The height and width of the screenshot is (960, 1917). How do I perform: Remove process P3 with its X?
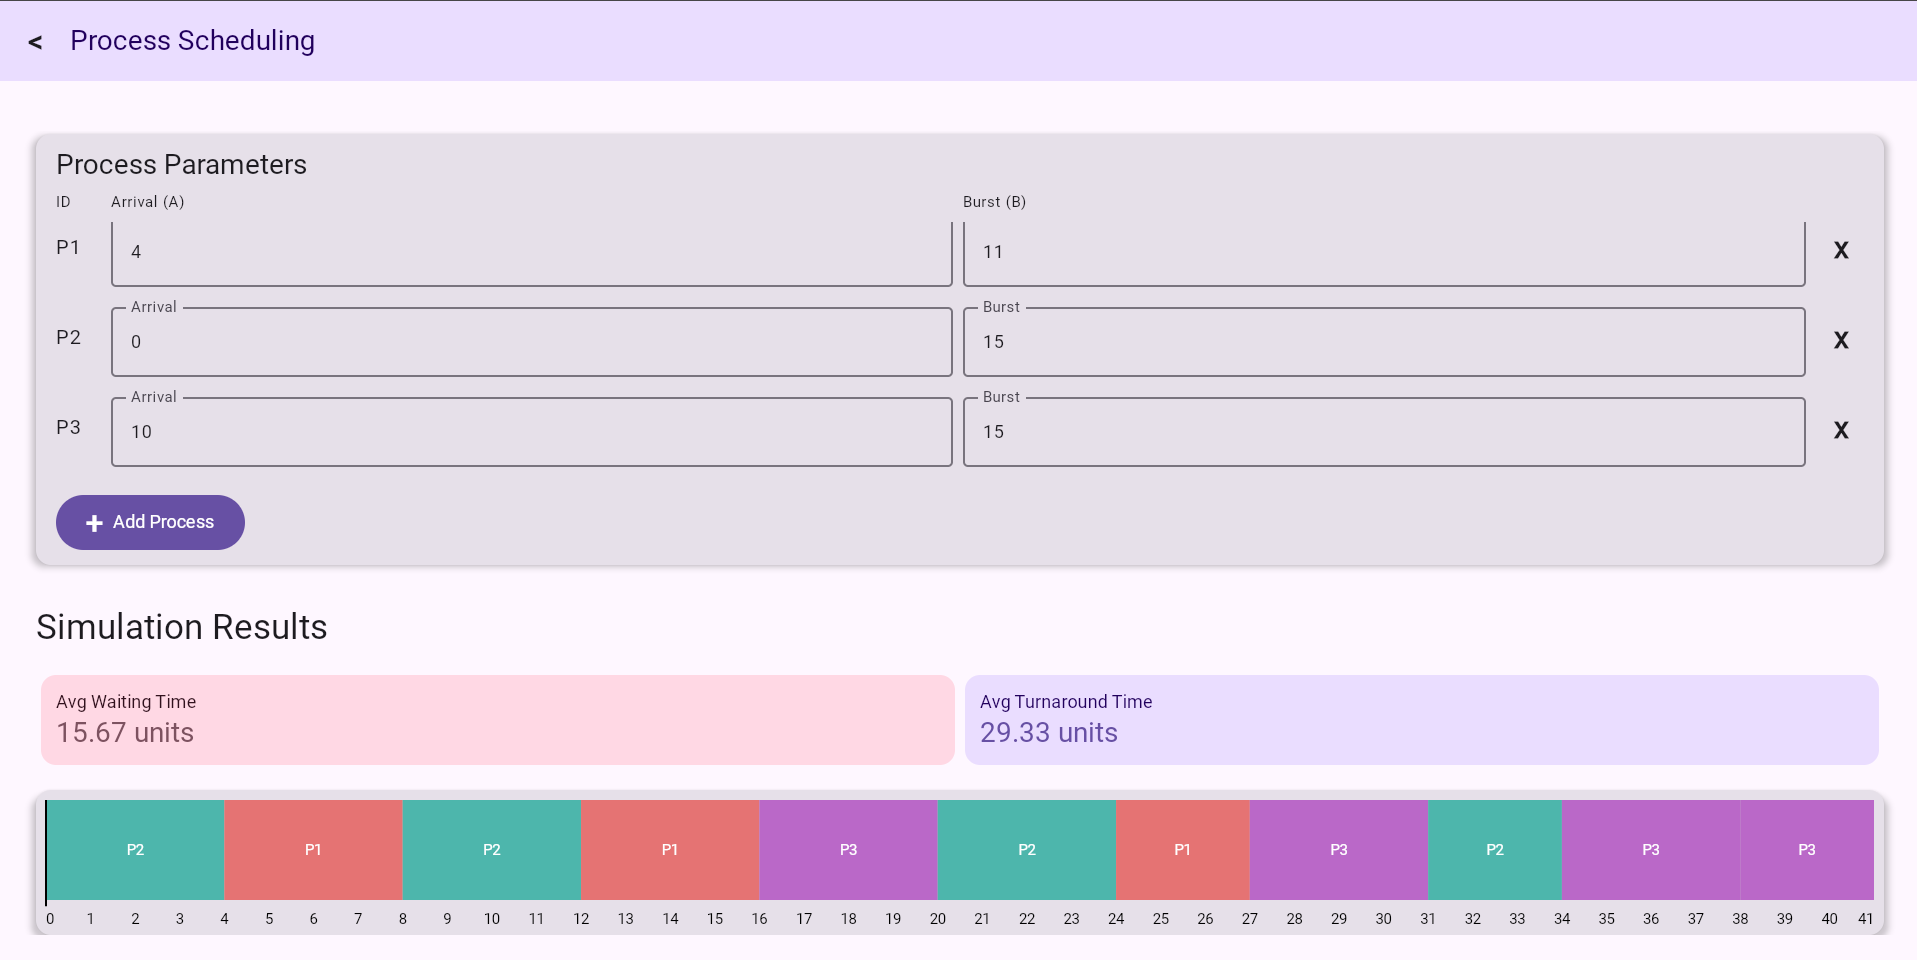1841,430
